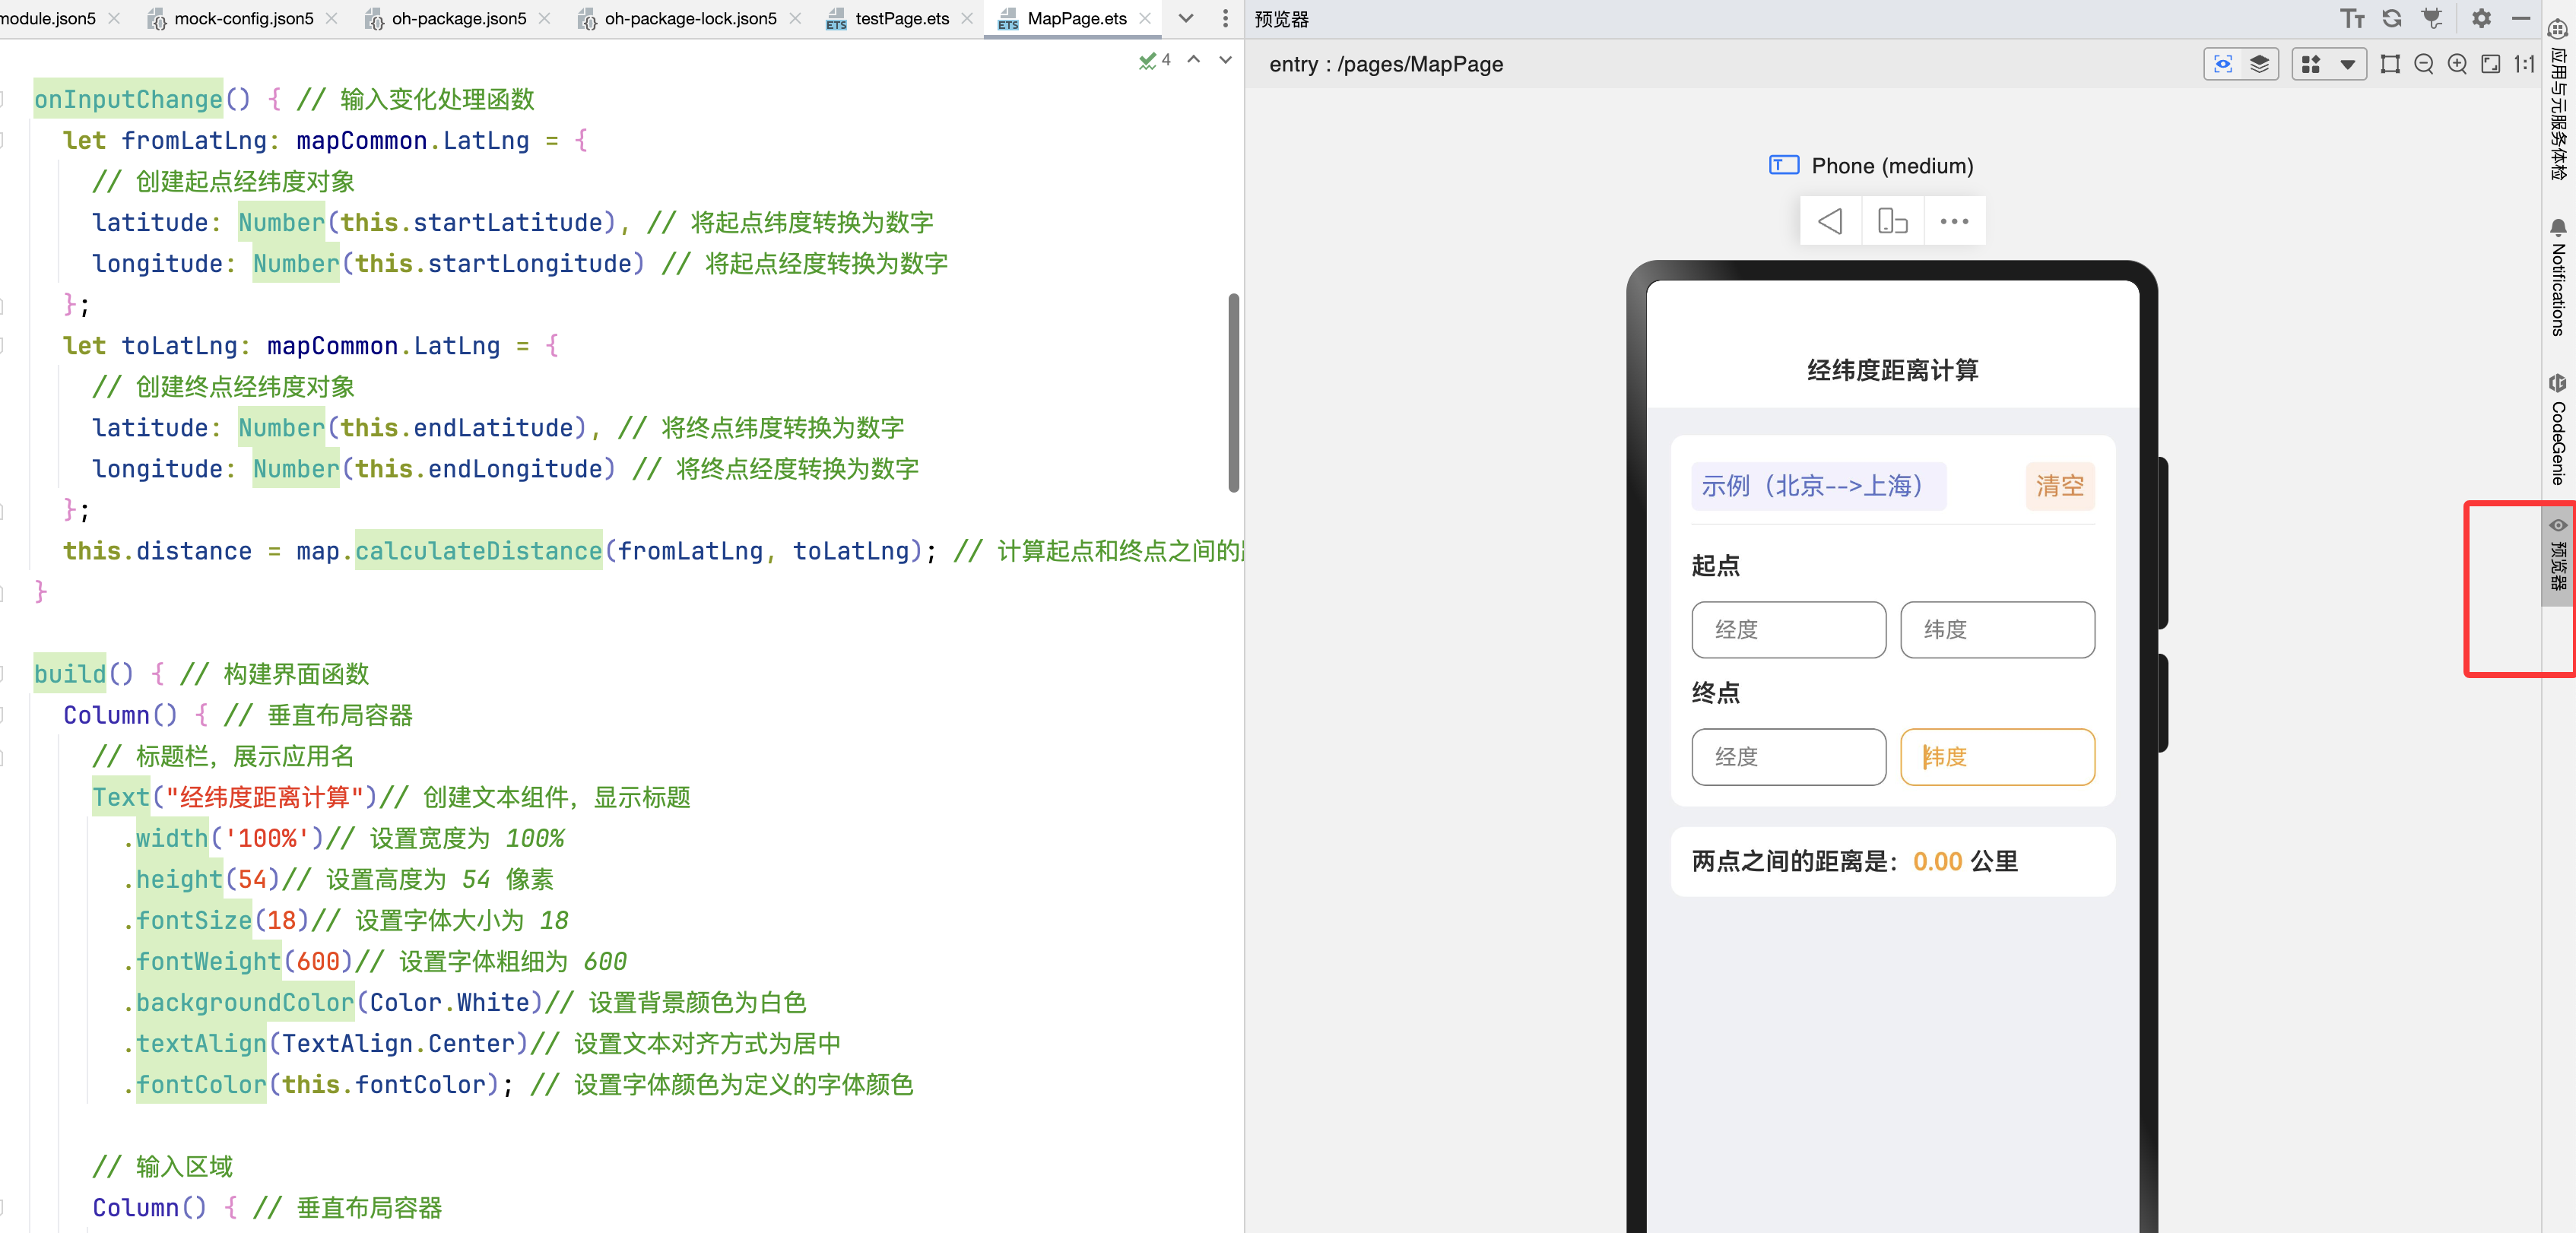This screenshot has height=1233, width=2576.
Task: Click the font size Tt icon
Action: pyautogui.click(x=2351, y=19)
